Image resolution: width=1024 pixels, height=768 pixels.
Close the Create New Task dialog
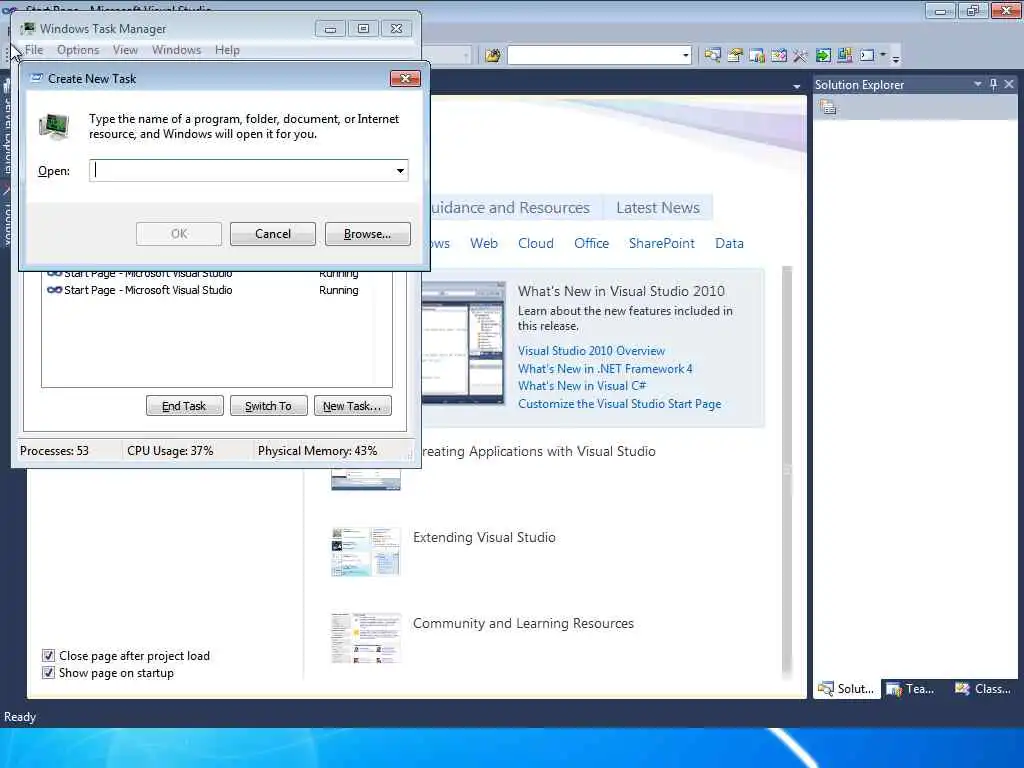tap(406, 78)
